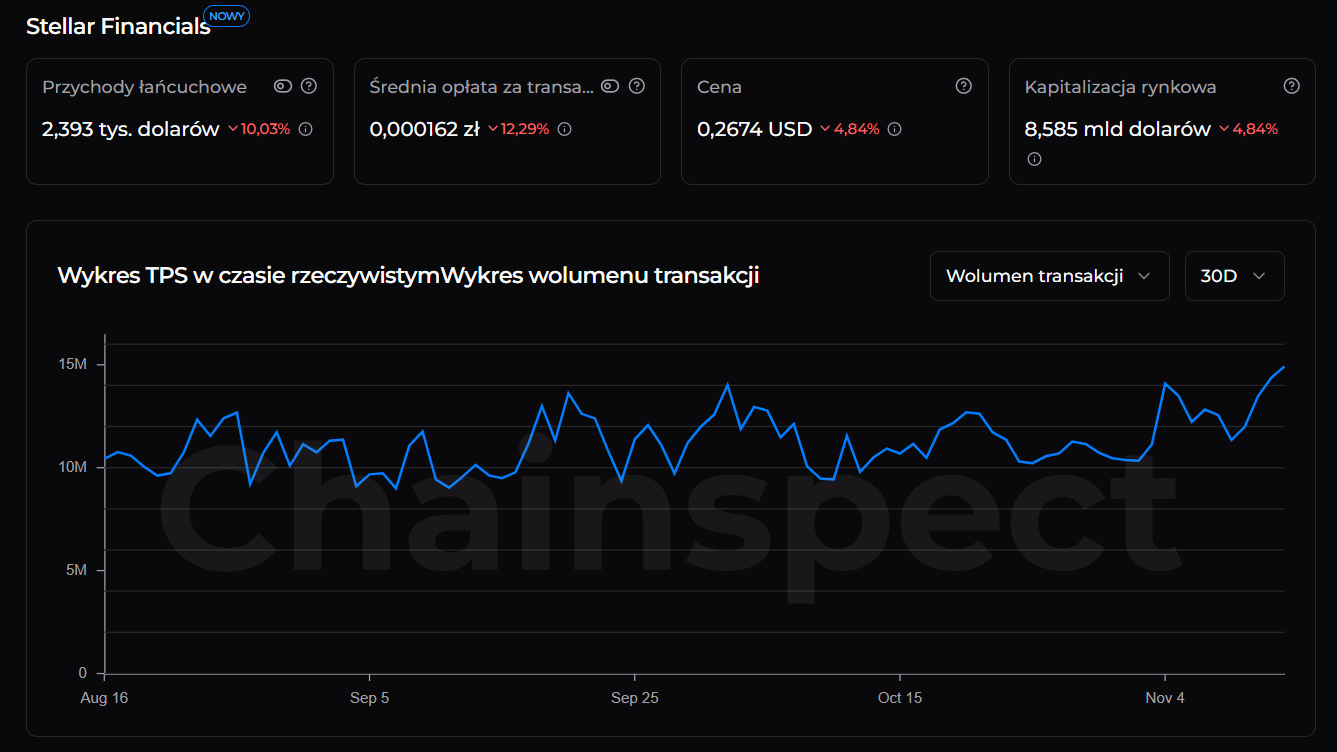Toggle currency switch on Średnia opłata card
The image size is (1337, 752).
pos(610,86)
